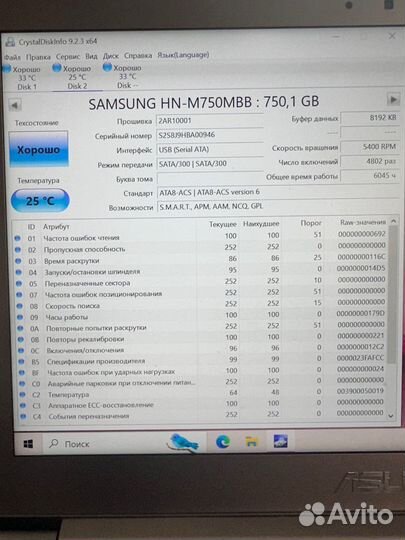Screen dimensions: 405x540
Task: Select row 01 Частота ошибок чтения
Action: (x=200, y=237)
